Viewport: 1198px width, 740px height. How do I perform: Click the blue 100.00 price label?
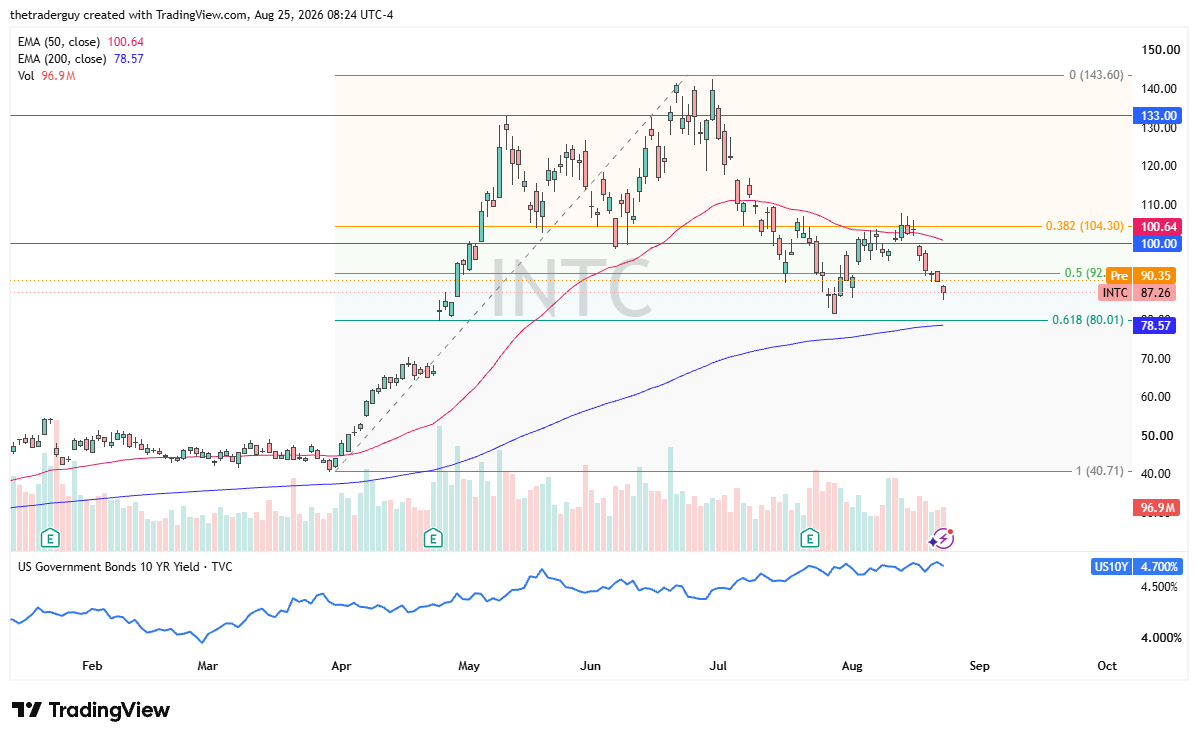(x=1158, y=244)
